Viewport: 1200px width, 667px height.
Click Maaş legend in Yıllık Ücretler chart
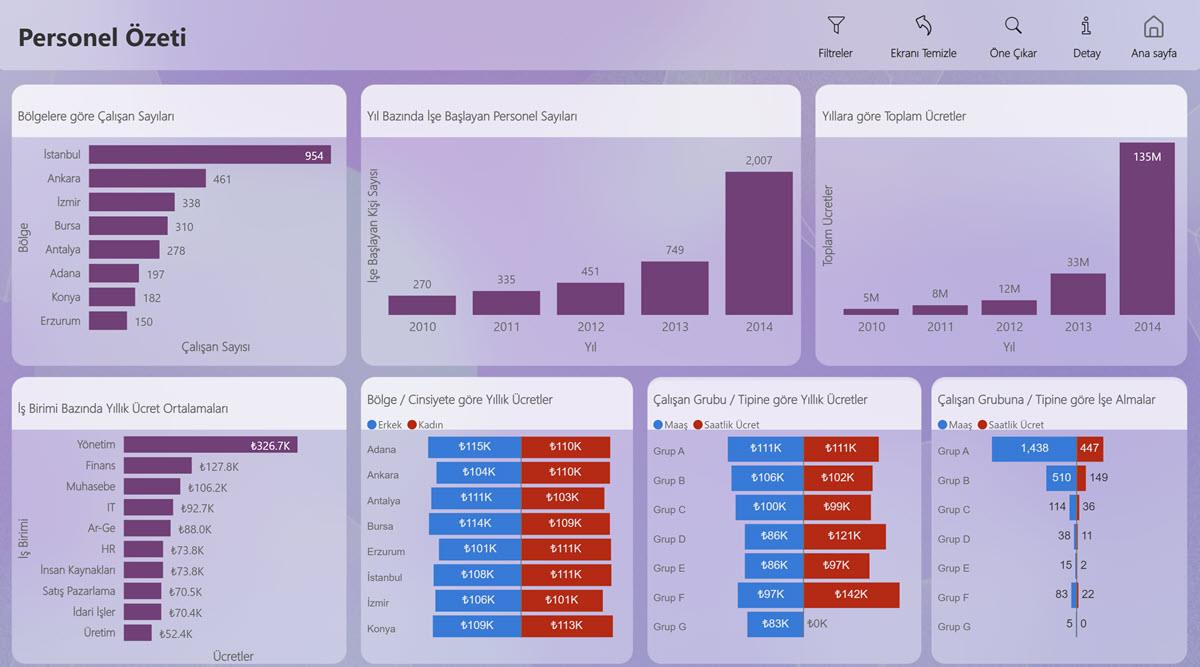[x=670, y=425]
